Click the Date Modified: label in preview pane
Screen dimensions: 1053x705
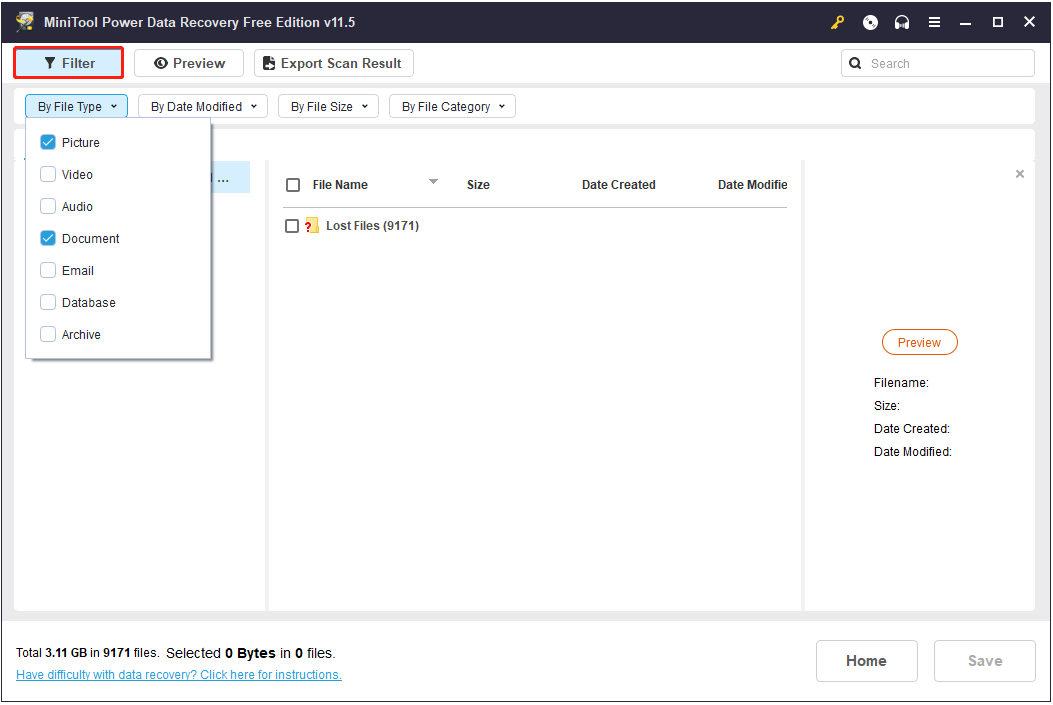[x=913, y=452]
